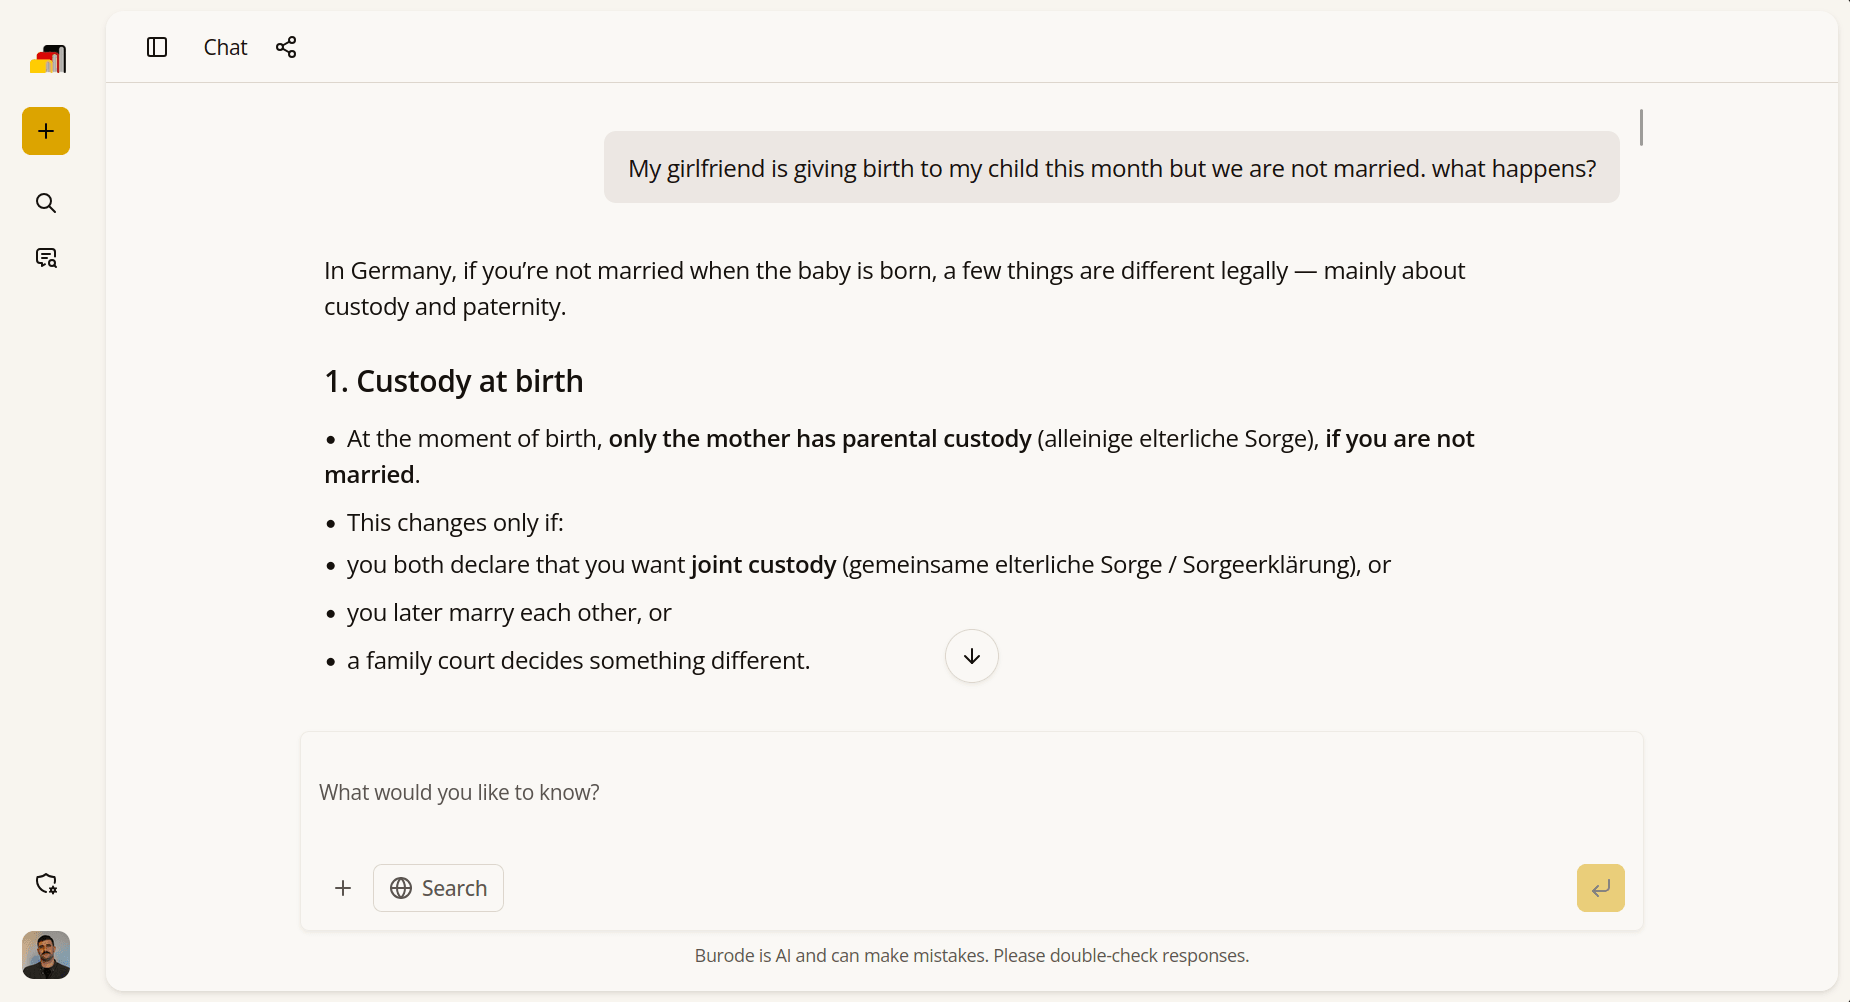Image resolution: width=1850 pixels, height=1002 pixels.
Task: Toggle the Search web option
Action: (438, 888)
